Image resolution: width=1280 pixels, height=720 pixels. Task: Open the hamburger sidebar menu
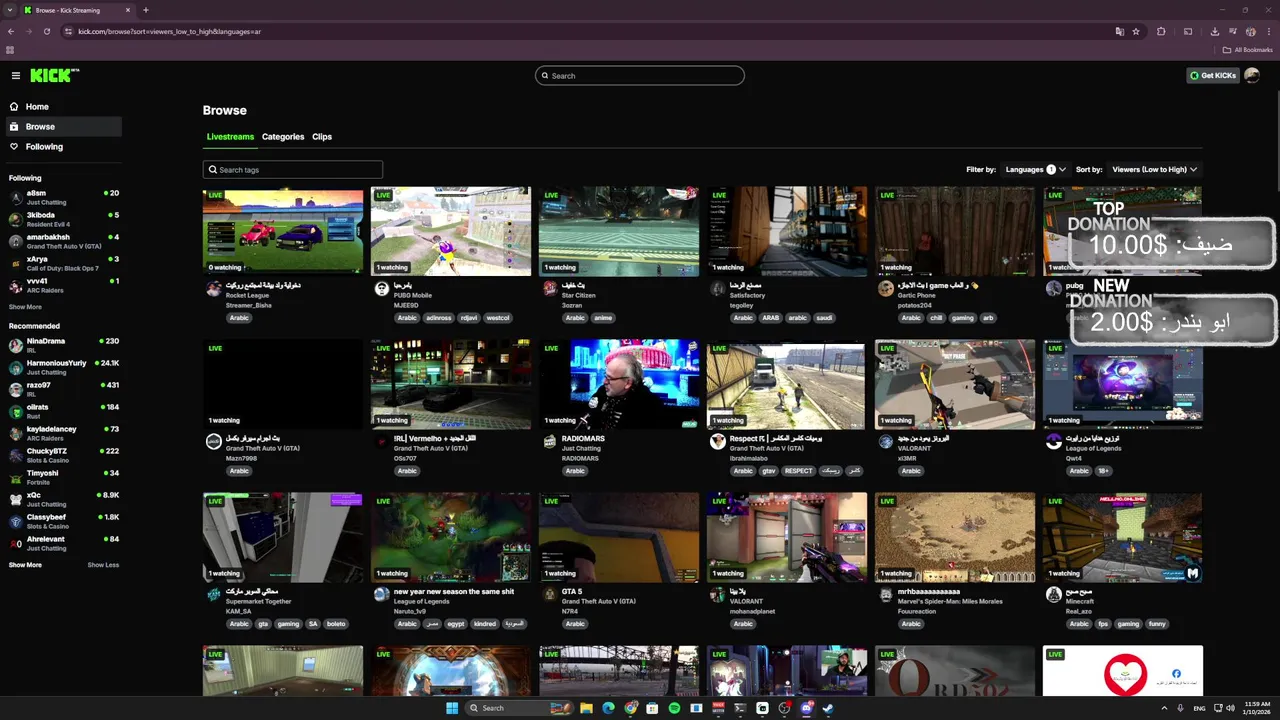(x=15, y=76)
